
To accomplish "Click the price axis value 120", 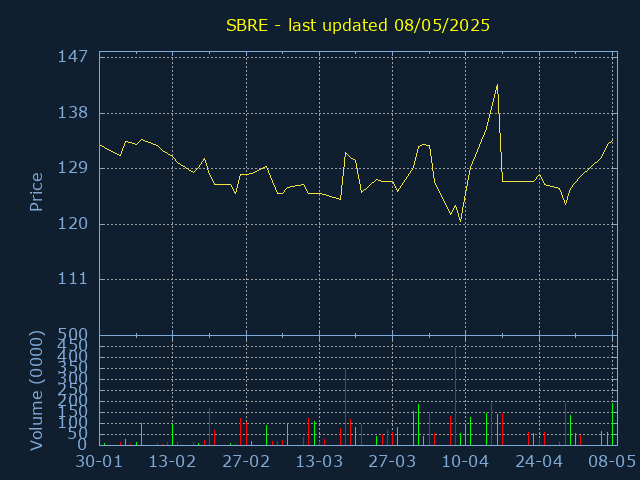I will (73, 224).
